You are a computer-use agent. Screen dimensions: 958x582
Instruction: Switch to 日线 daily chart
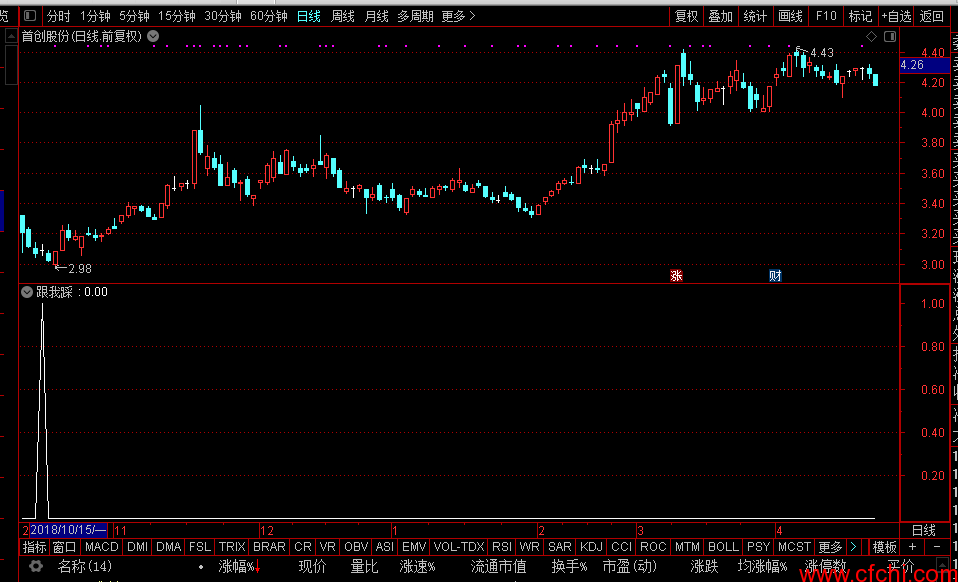click(309, 16)
